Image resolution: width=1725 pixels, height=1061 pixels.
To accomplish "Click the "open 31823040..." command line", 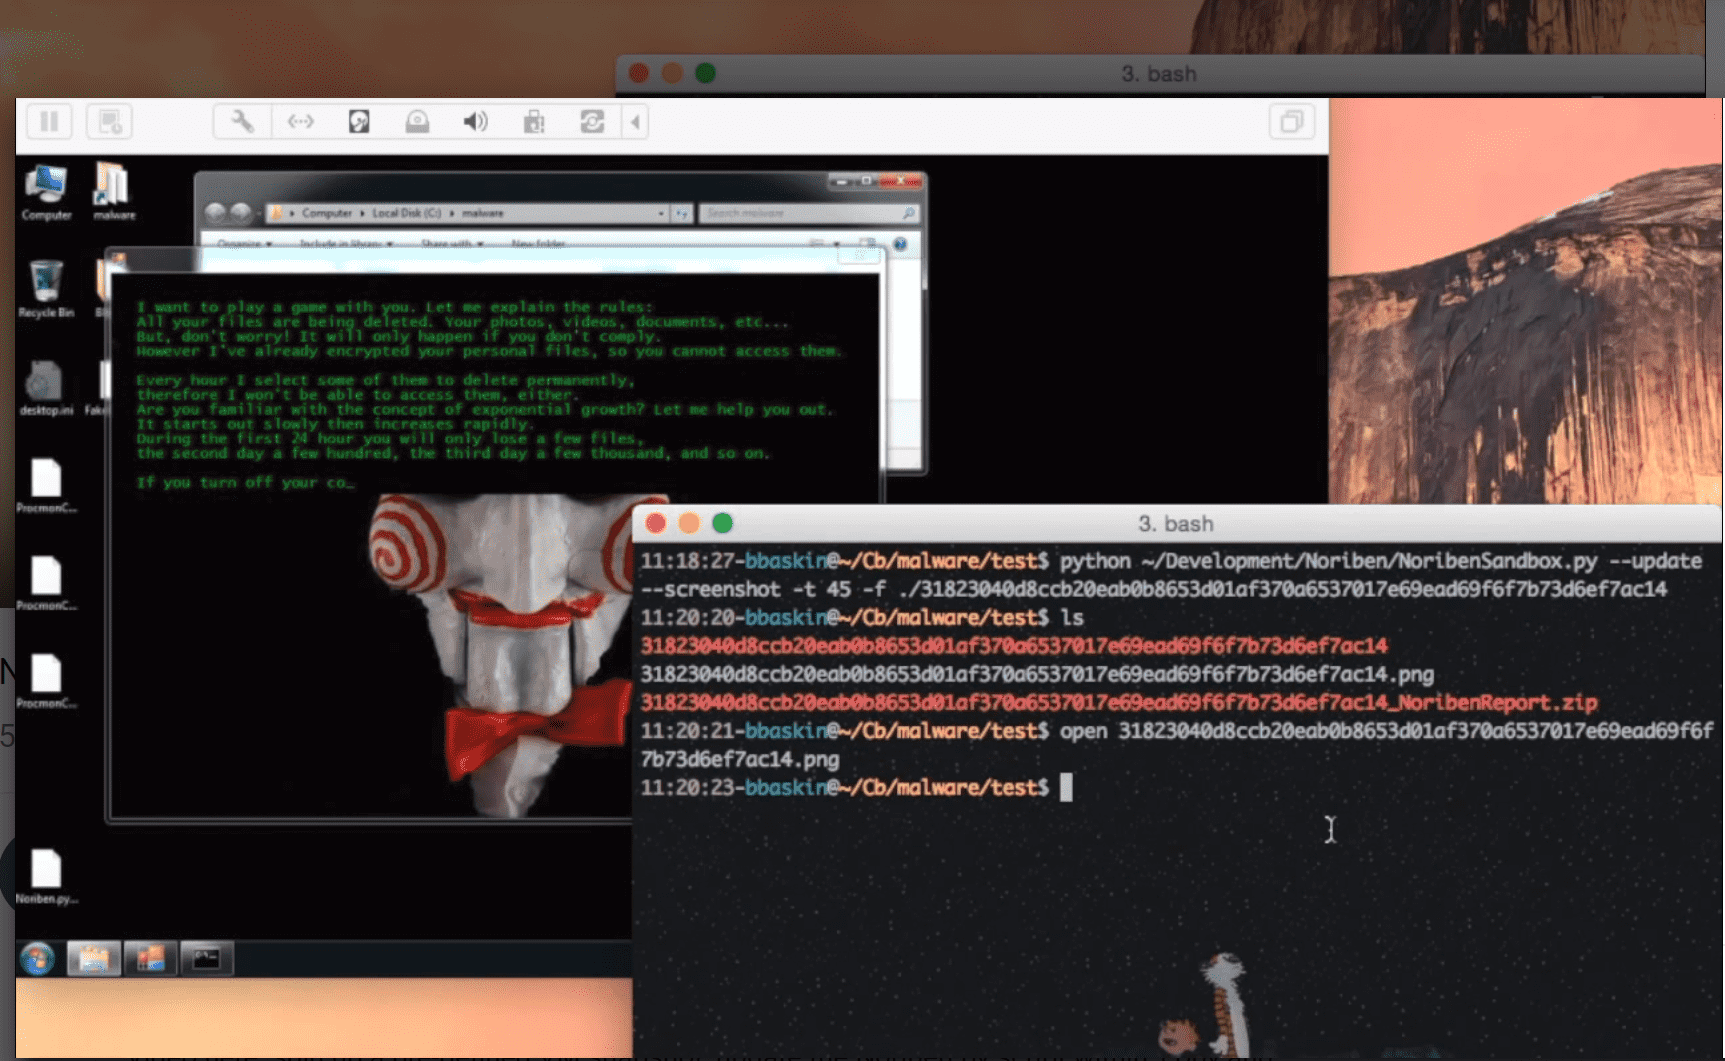I will pos(1176,745).
